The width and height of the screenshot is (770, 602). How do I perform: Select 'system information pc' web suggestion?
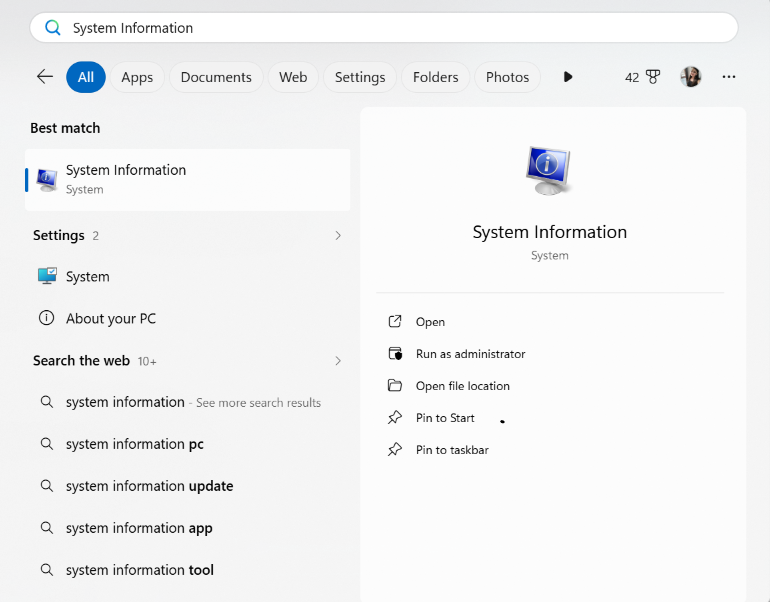click(188, 444)
